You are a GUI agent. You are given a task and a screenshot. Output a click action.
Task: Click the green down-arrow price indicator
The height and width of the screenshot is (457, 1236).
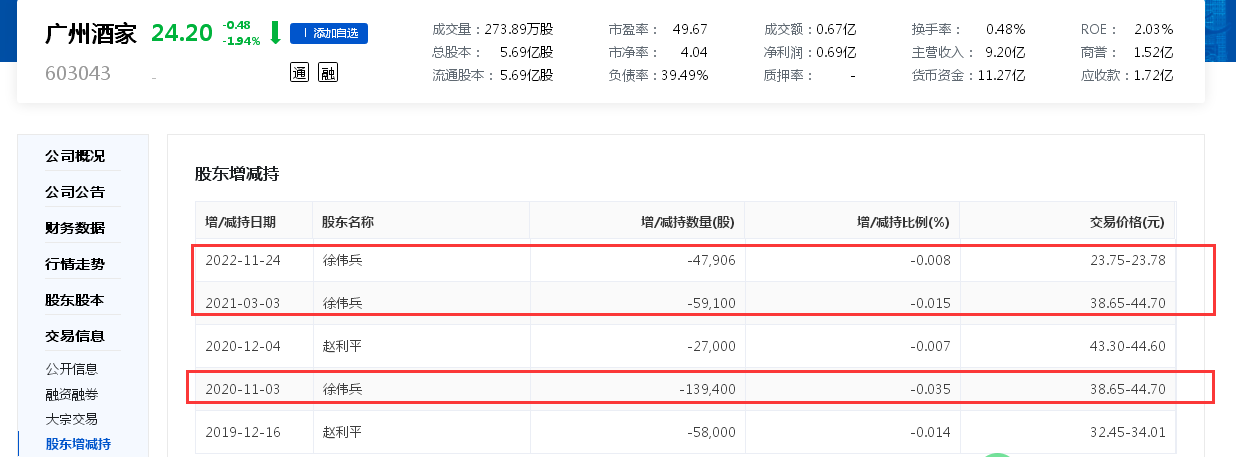[x=274, y=33]
